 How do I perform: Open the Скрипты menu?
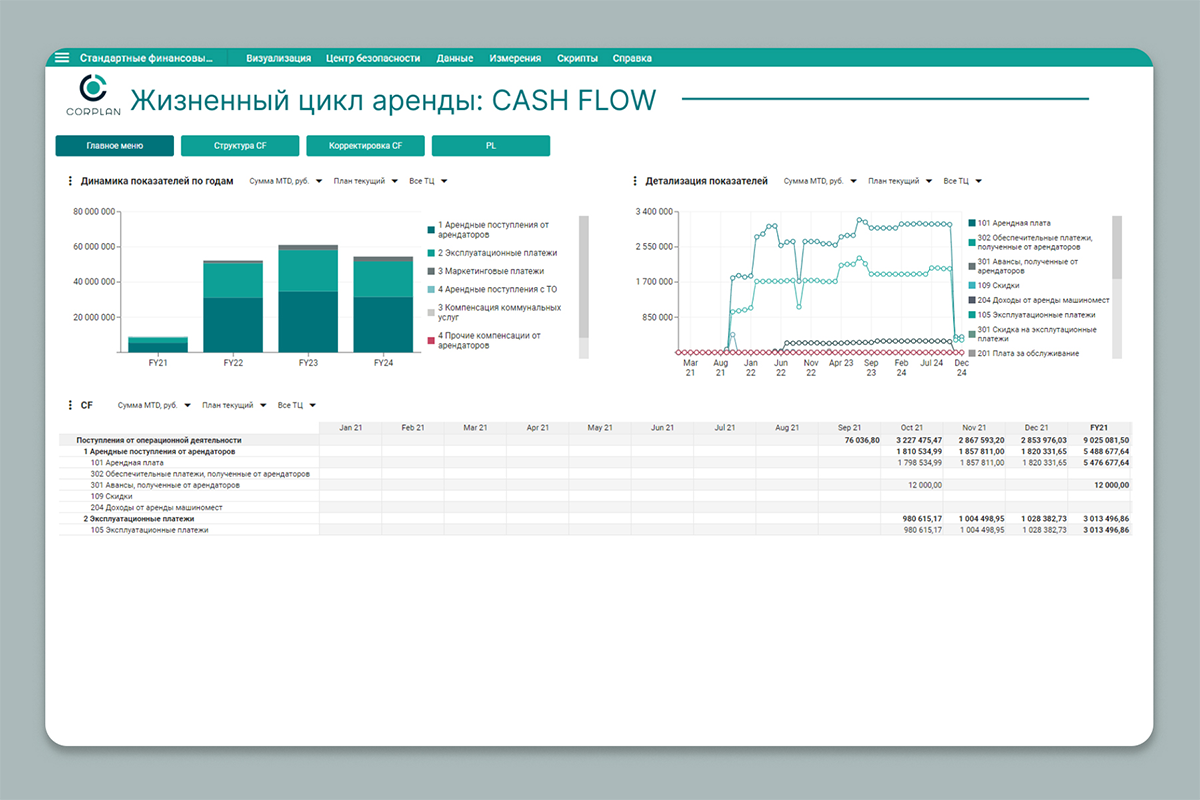point(577,58)
